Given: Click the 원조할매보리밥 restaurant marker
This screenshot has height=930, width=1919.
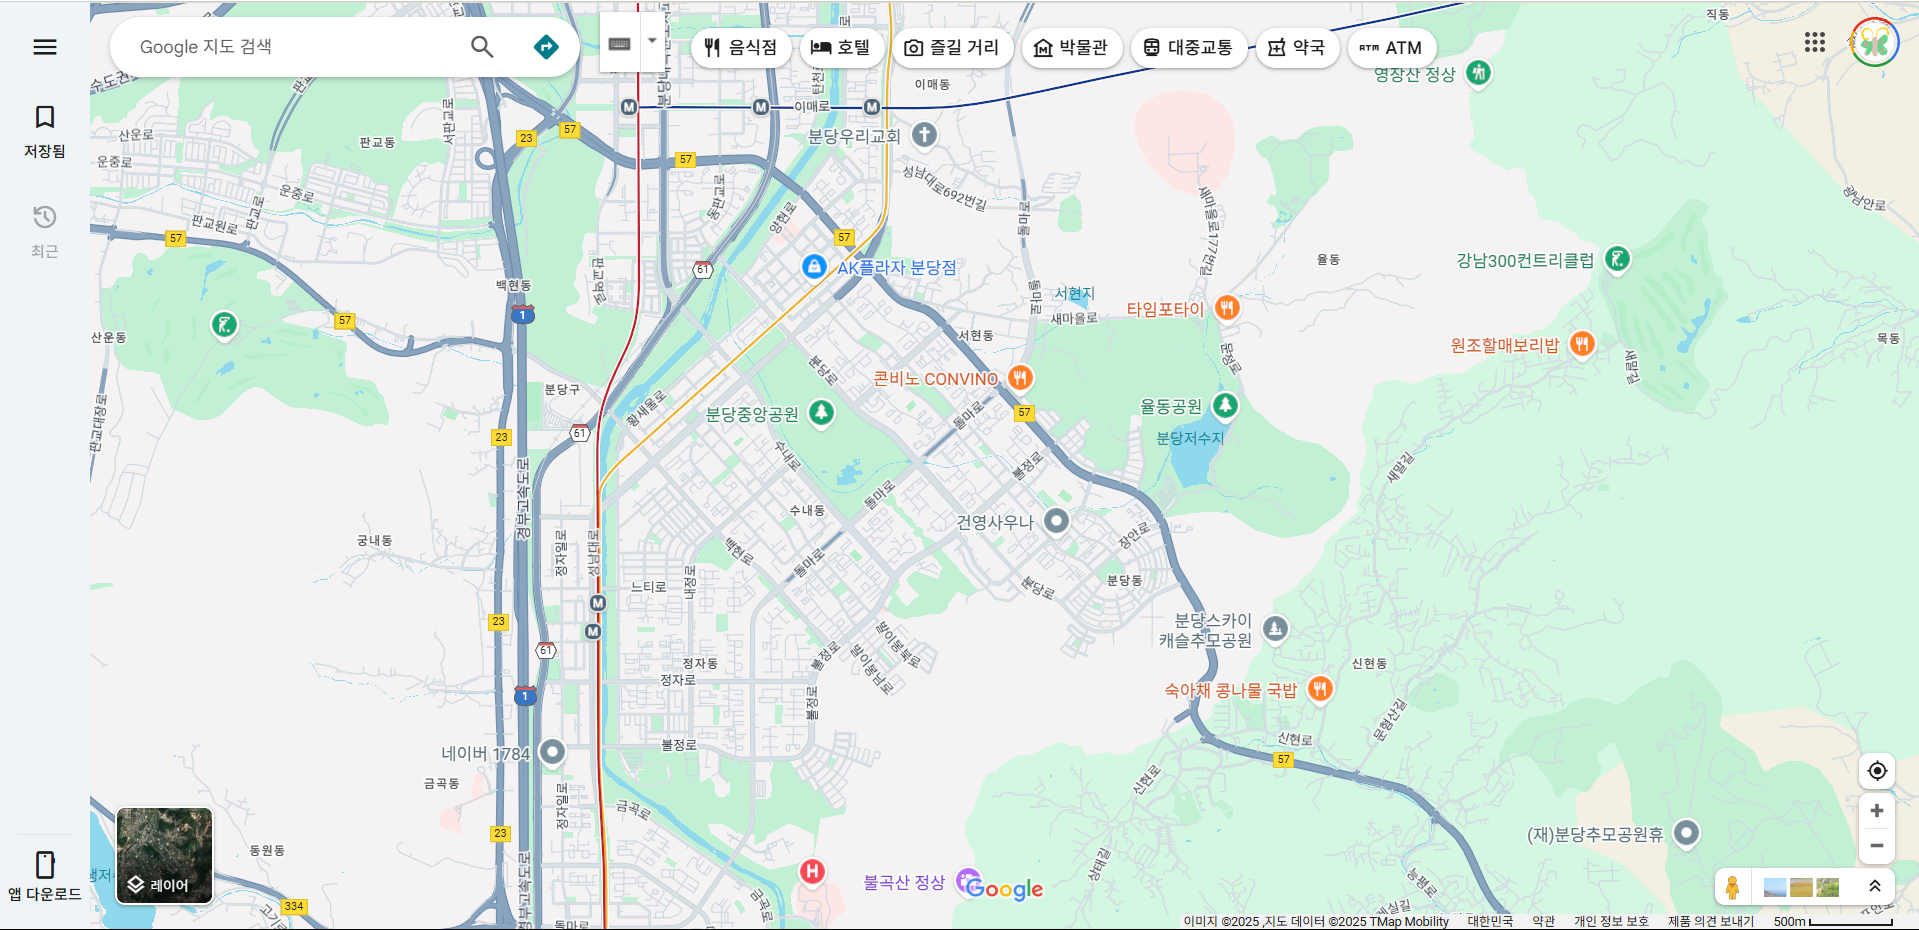Looking at the screenshot, I should click(x=1581, y=344).
